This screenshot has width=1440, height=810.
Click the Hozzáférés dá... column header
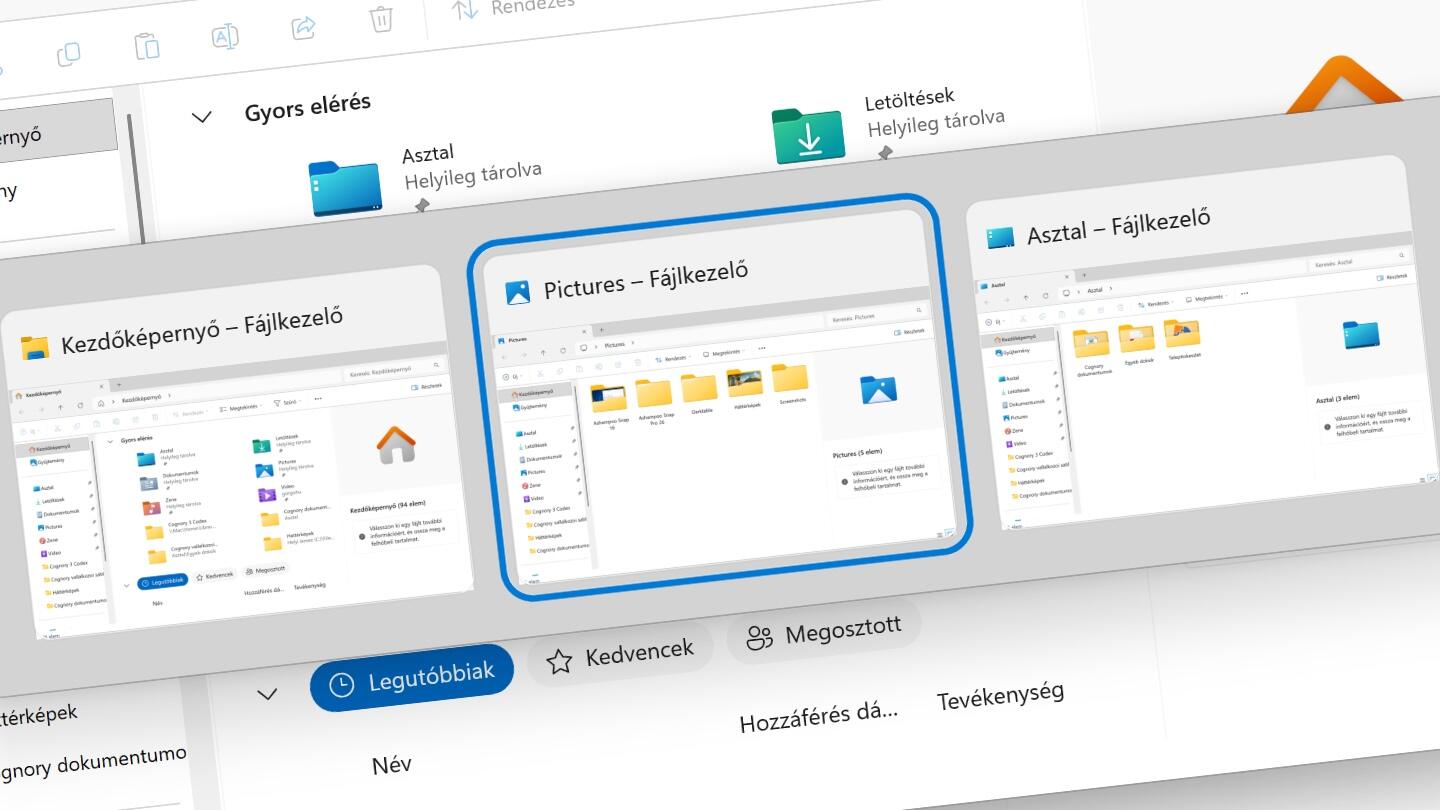(x=819, y=717)
